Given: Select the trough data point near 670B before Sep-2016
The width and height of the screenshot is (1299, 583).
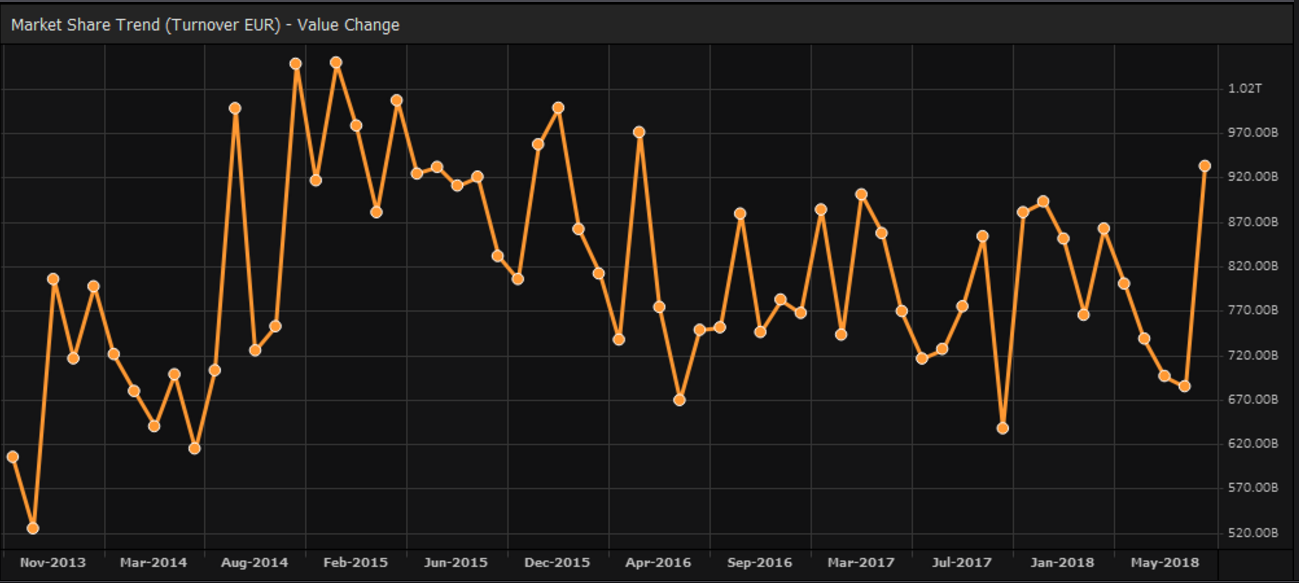Looking at the screenshot, I should [x=680, y=400].
